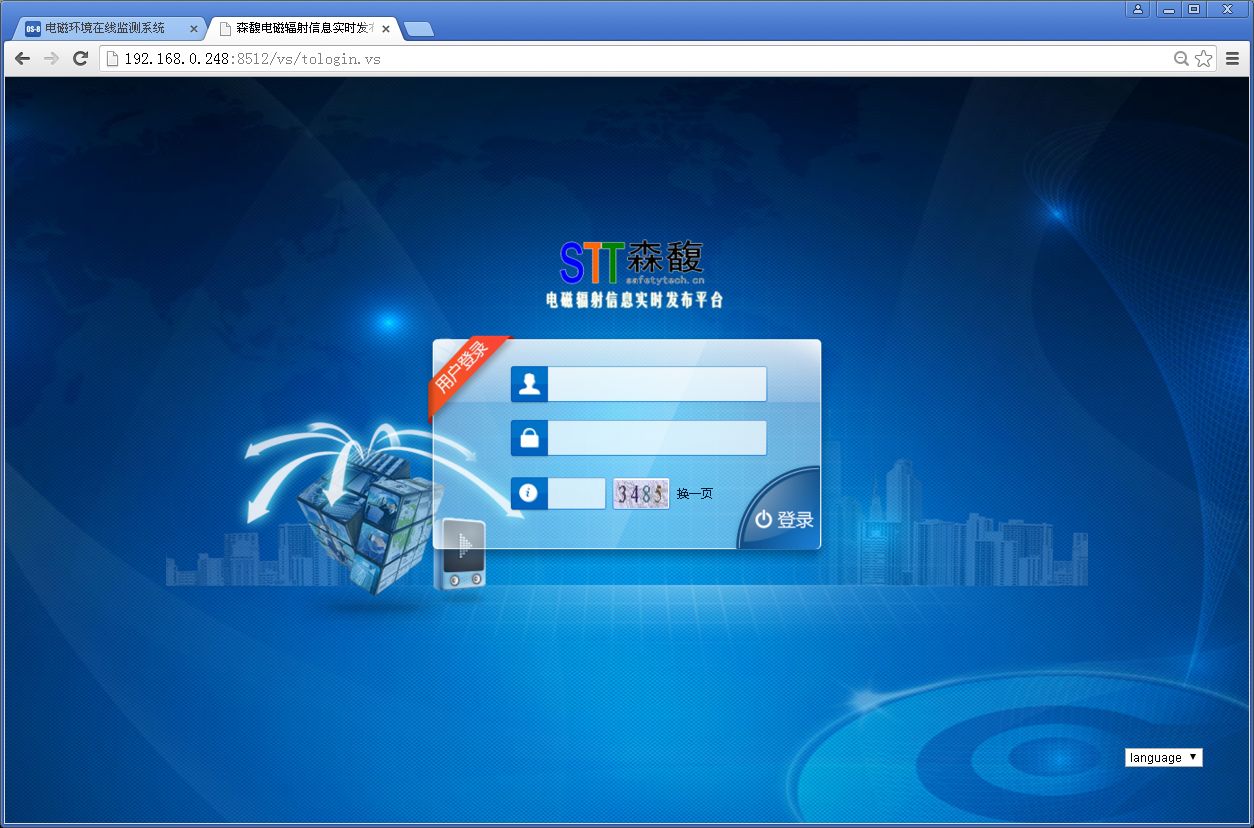Viewport: 1254px width, 828px height.
Task: Click the browser back arrow
Action: click(22, 59)
